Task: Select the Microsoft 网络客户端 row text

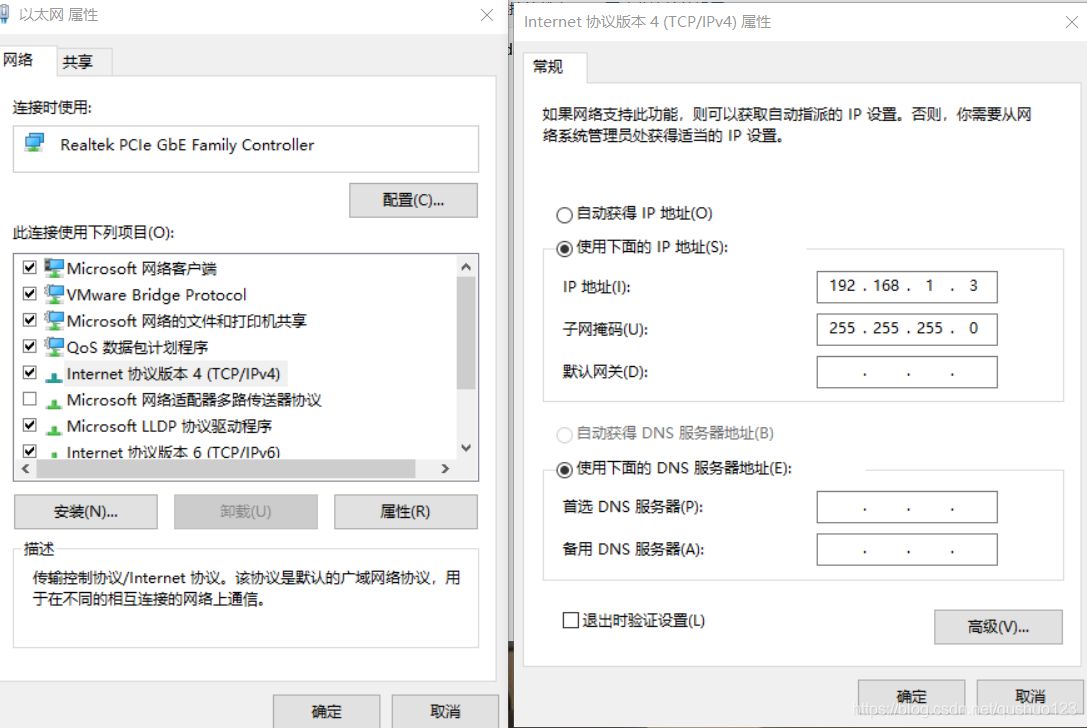Action: (x=141, y=268)
